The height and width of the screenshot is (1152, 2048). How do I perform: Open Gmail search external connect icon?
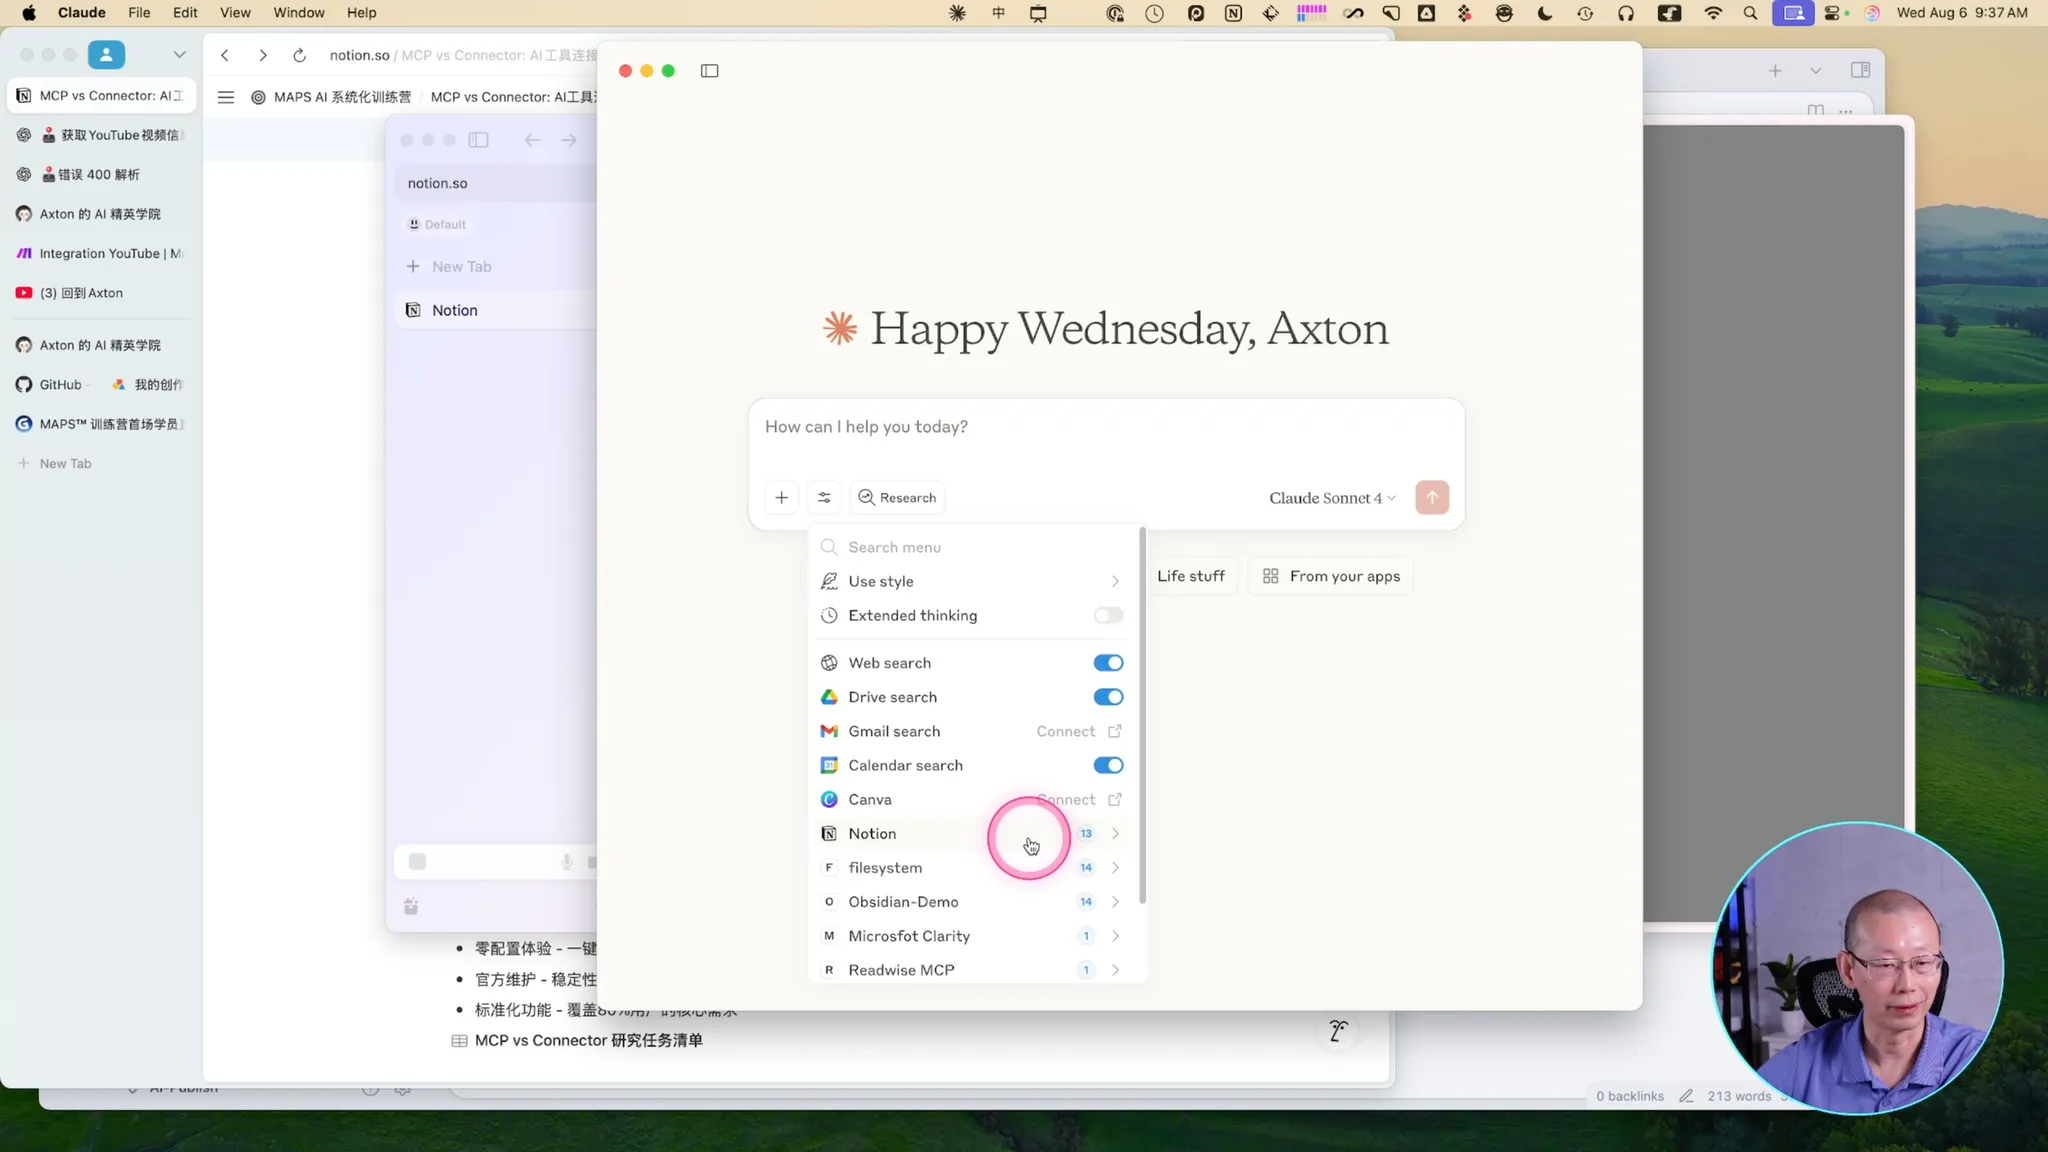tap(1115, 731)
